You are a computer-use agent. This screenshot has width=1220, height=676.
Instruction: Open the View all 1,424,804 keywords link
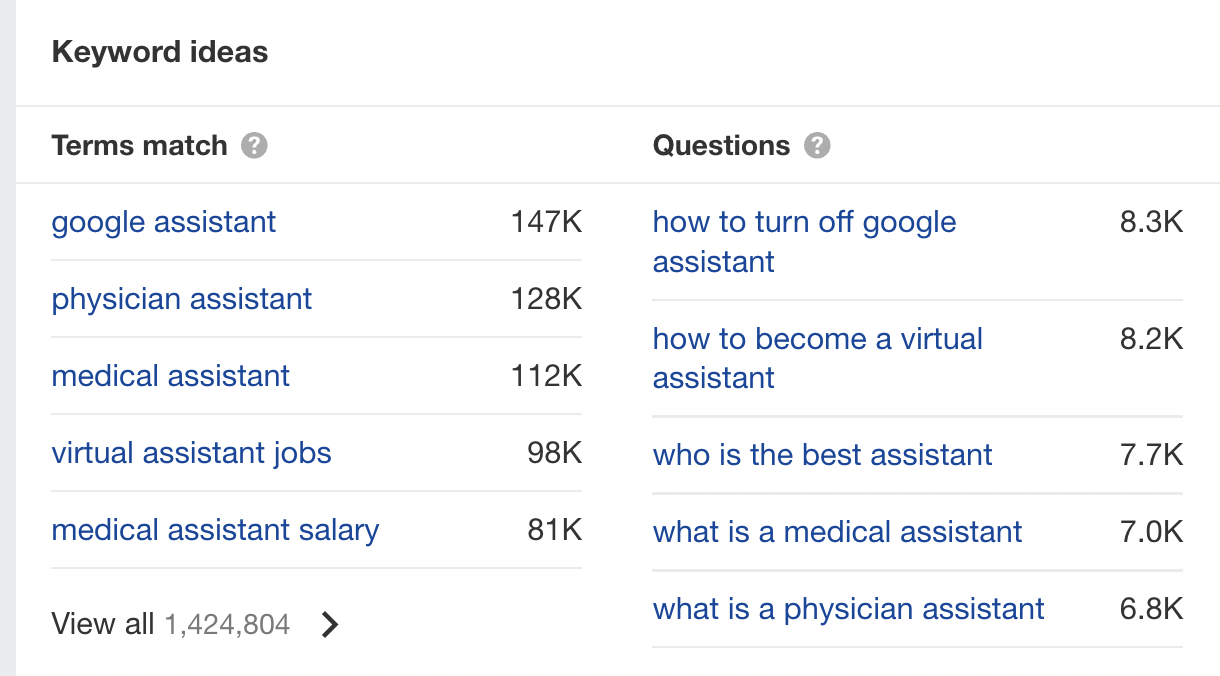170,625
